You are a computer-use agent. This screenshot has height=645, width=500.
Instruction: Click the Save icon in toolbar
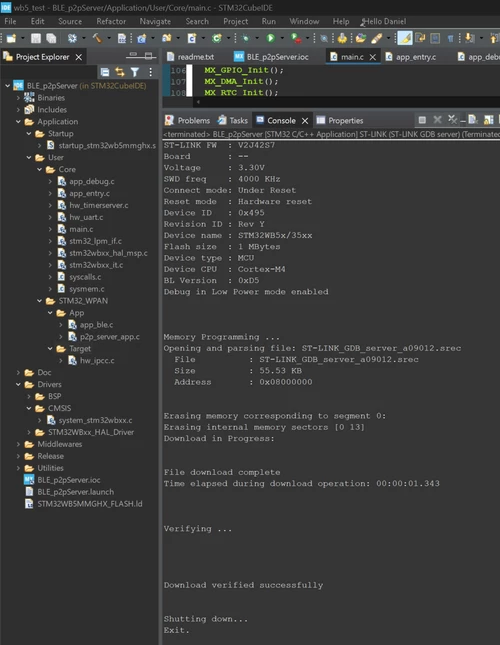[x=36, y=38]
